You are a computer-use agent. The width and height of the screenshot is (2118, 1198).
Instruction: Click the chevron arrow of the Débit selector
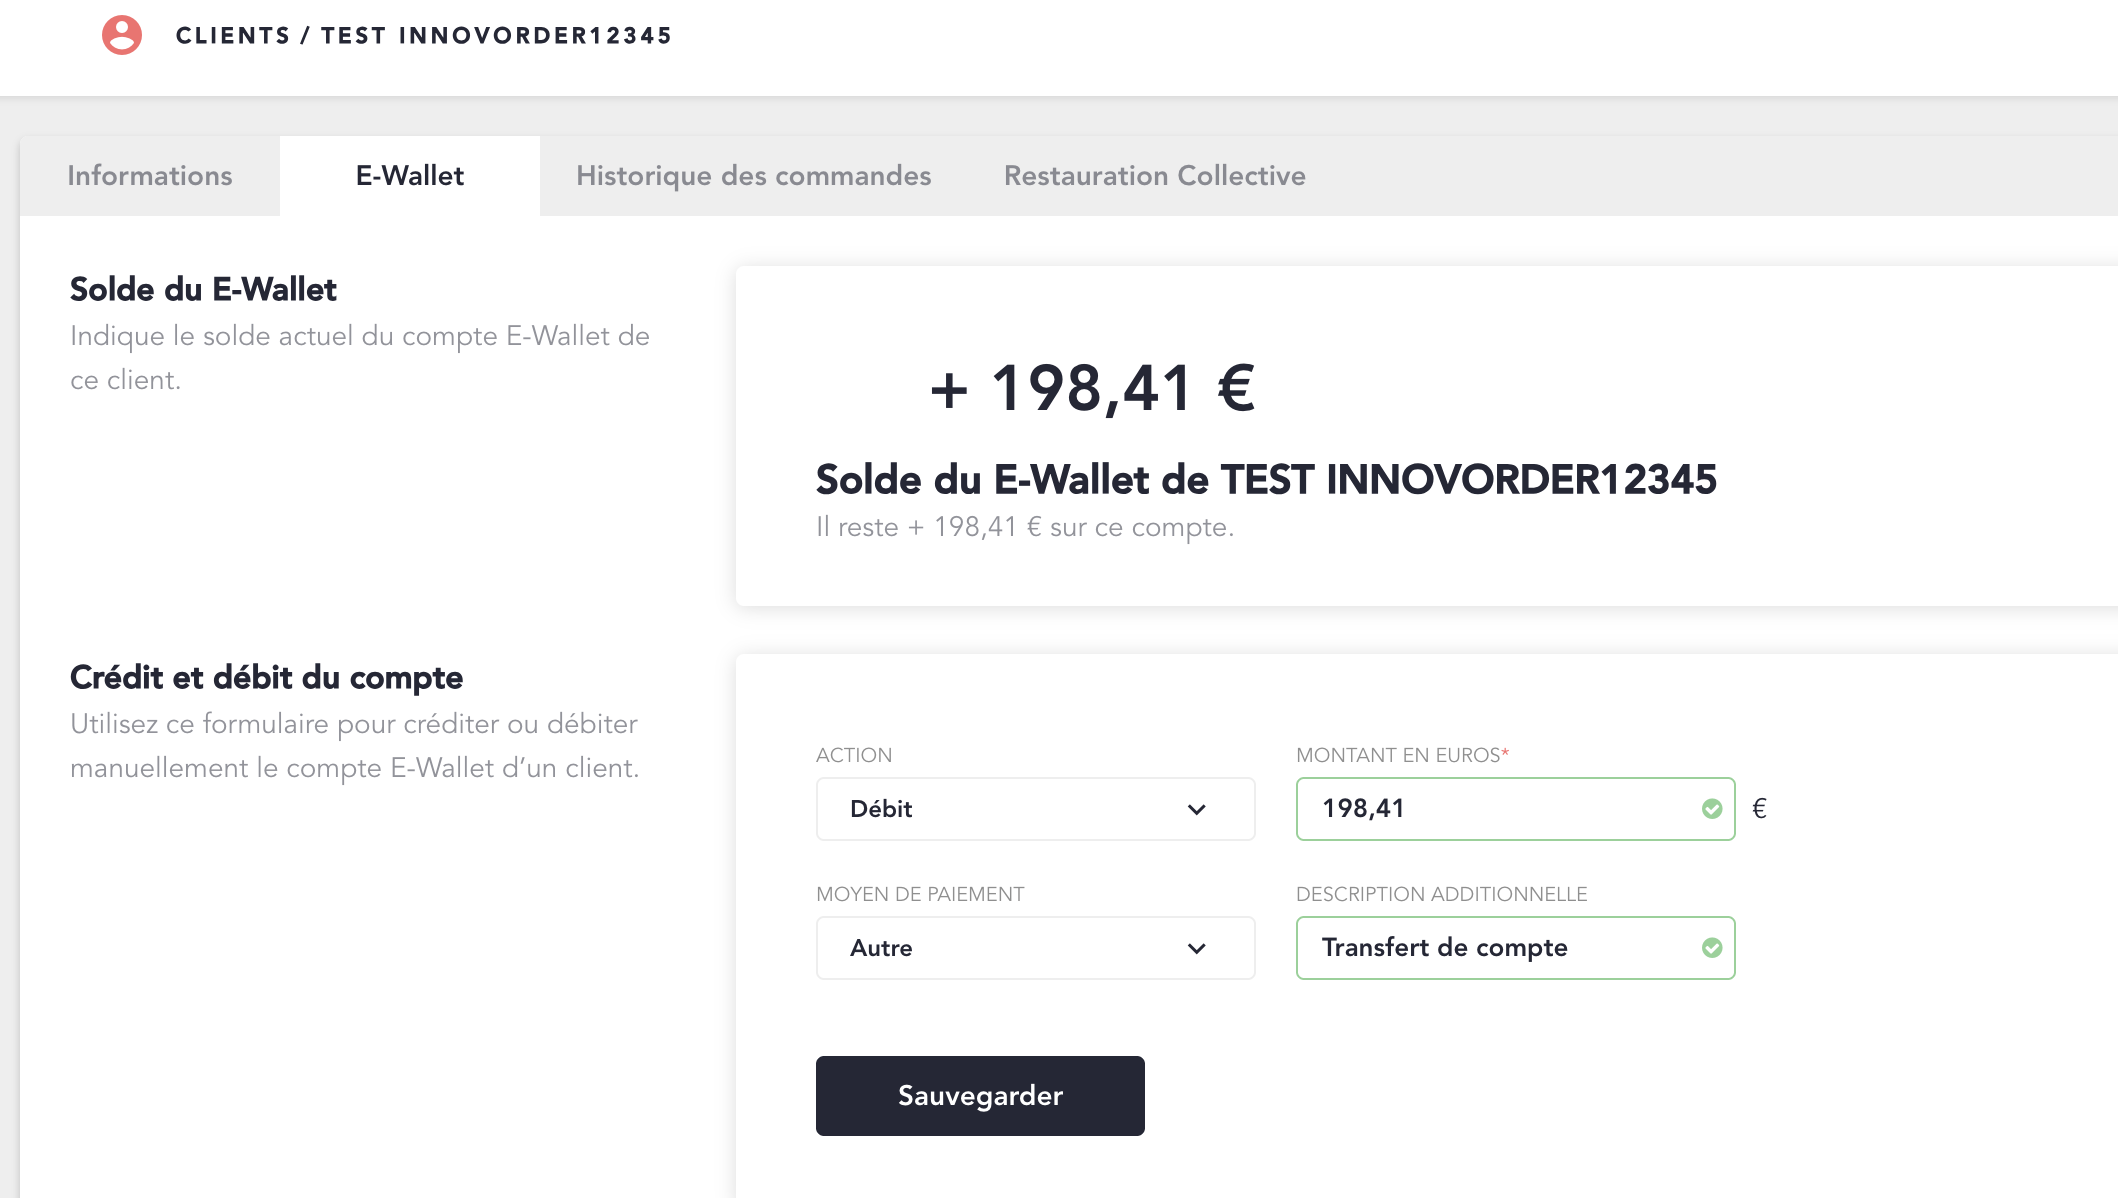(x=1197, y=809)
